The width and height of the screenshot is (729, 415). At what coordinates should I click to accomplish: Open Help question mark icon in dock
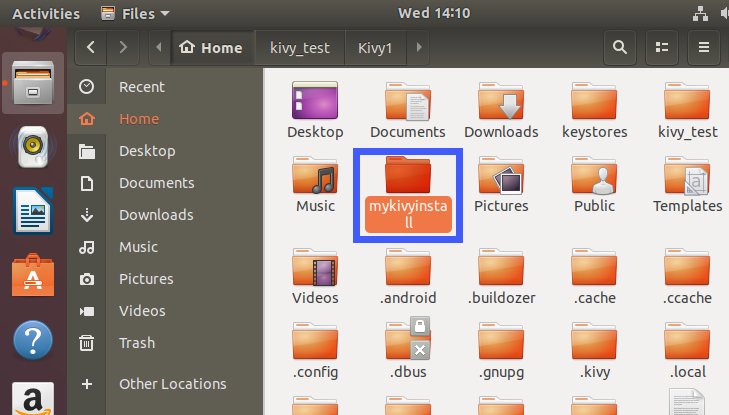coord(33,340)
